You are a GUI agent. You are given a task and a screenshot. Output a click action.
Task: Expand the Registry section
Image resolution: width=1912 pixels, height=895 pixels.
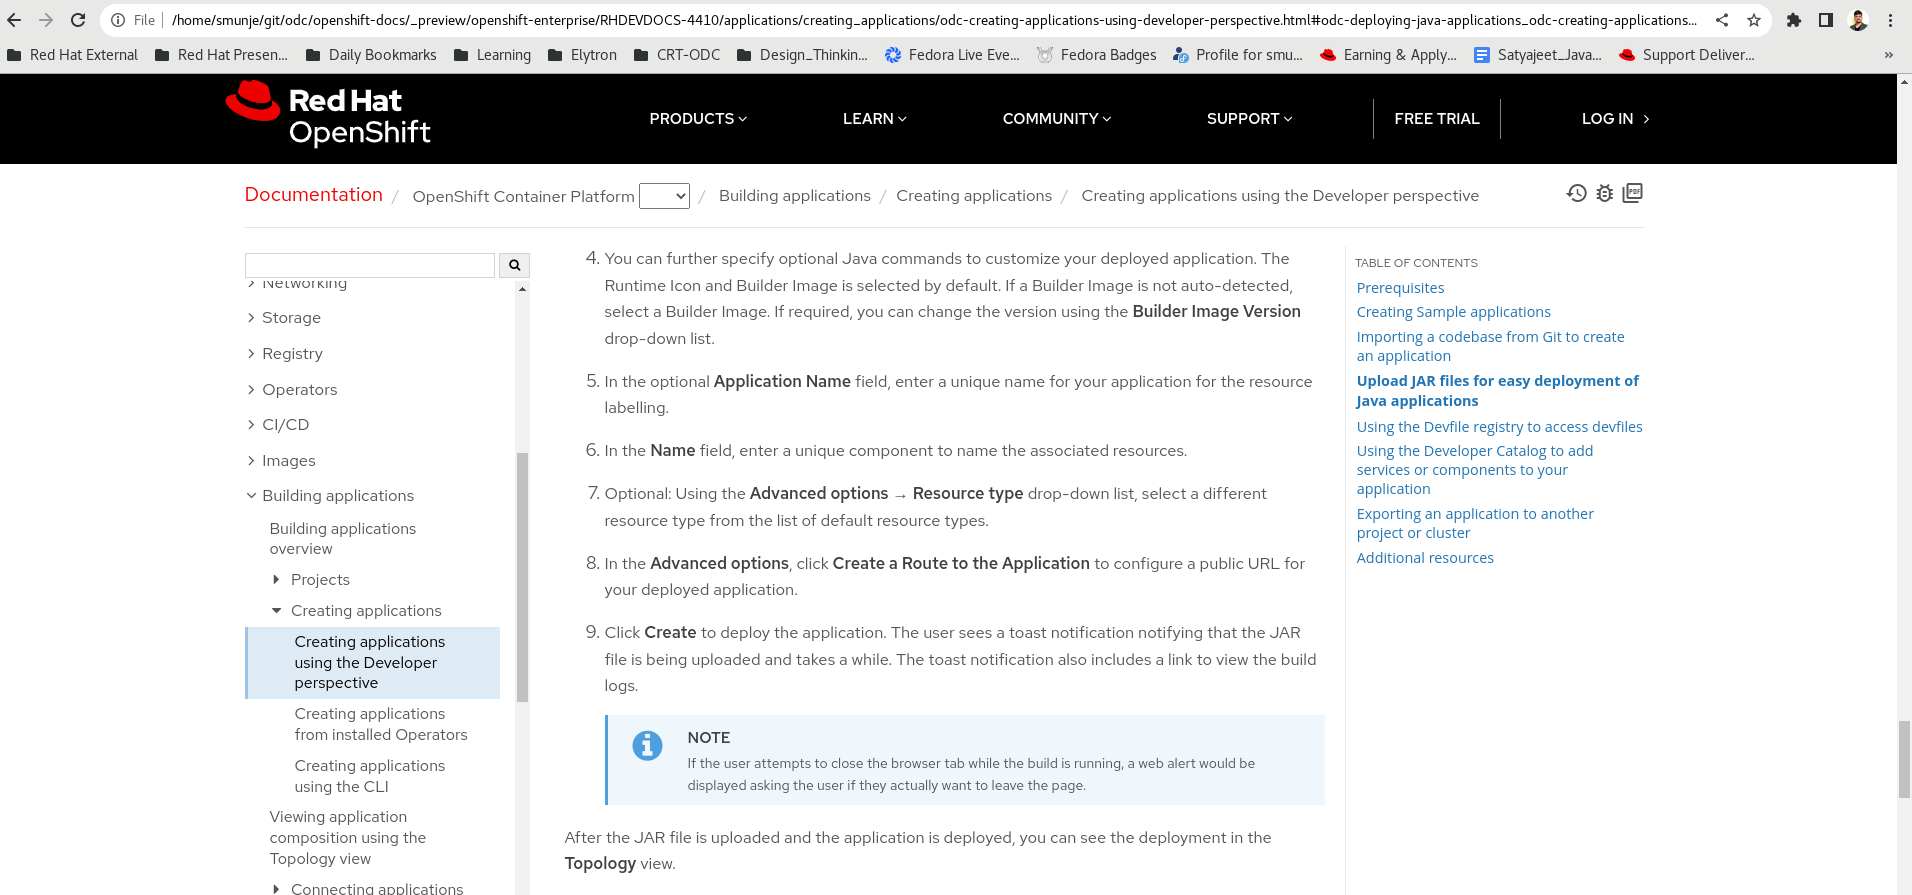point(286,354)
